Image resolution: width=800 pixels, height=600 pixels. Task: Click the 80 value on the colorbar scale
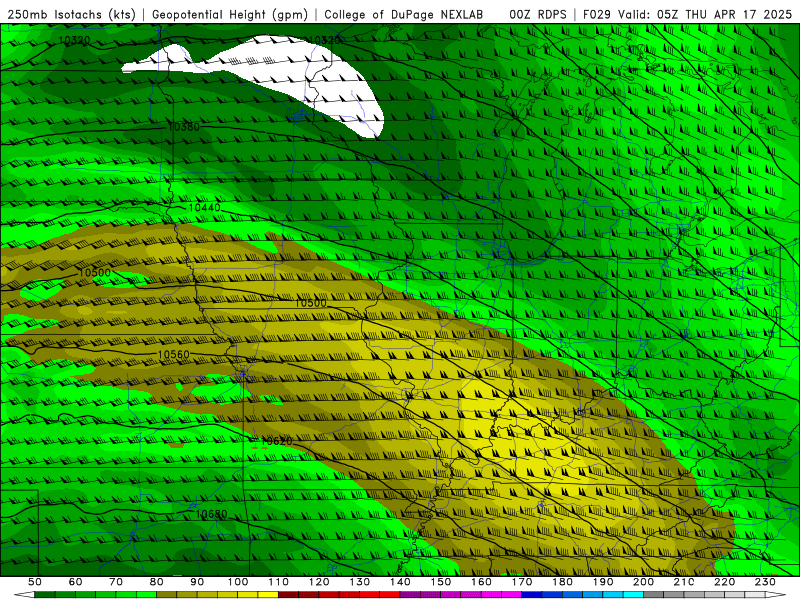coord(157,582)
